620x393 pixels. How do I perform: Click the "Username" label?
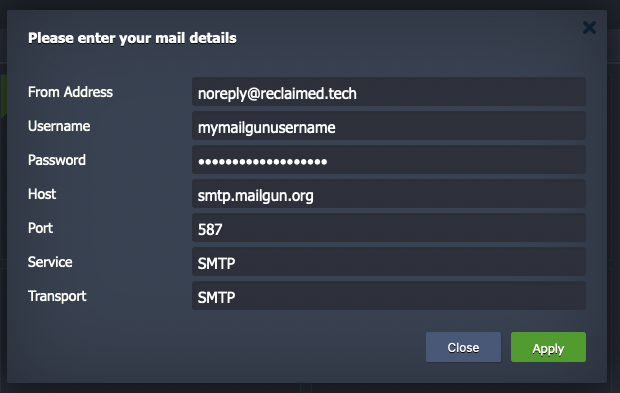[x=59, y=126]
